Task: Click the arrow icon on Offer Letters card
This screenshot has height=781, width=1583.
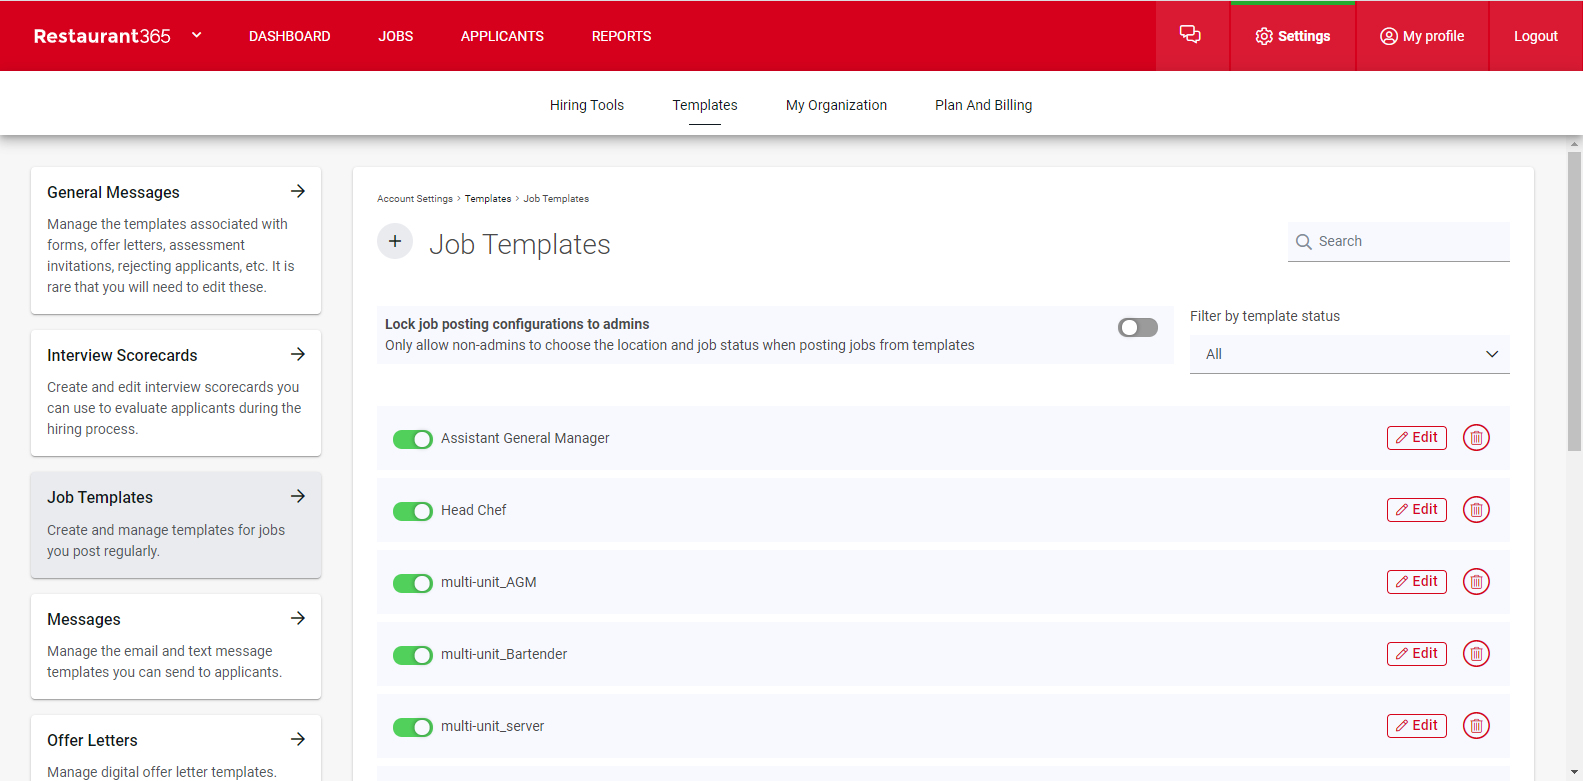Action: tap(298, 739)
